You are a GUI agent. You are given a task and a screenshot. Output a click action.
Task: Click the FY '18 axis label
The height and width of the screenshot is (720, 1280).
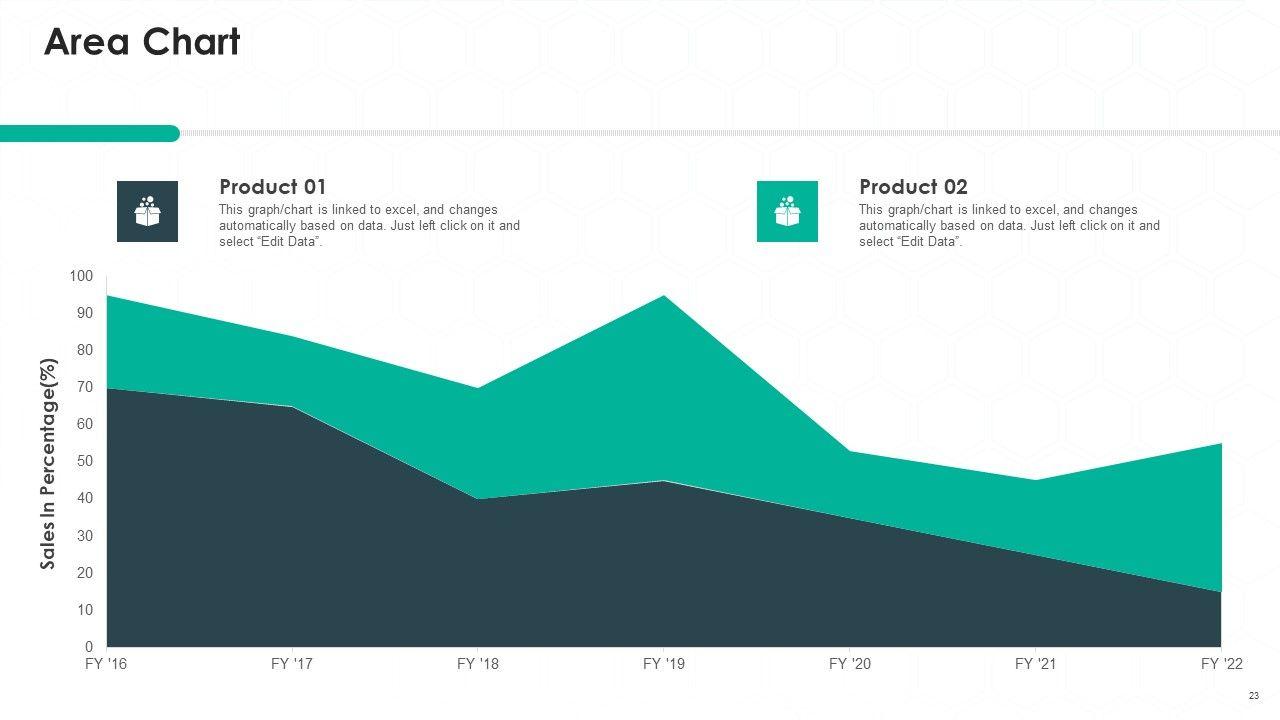coord(478,664)
